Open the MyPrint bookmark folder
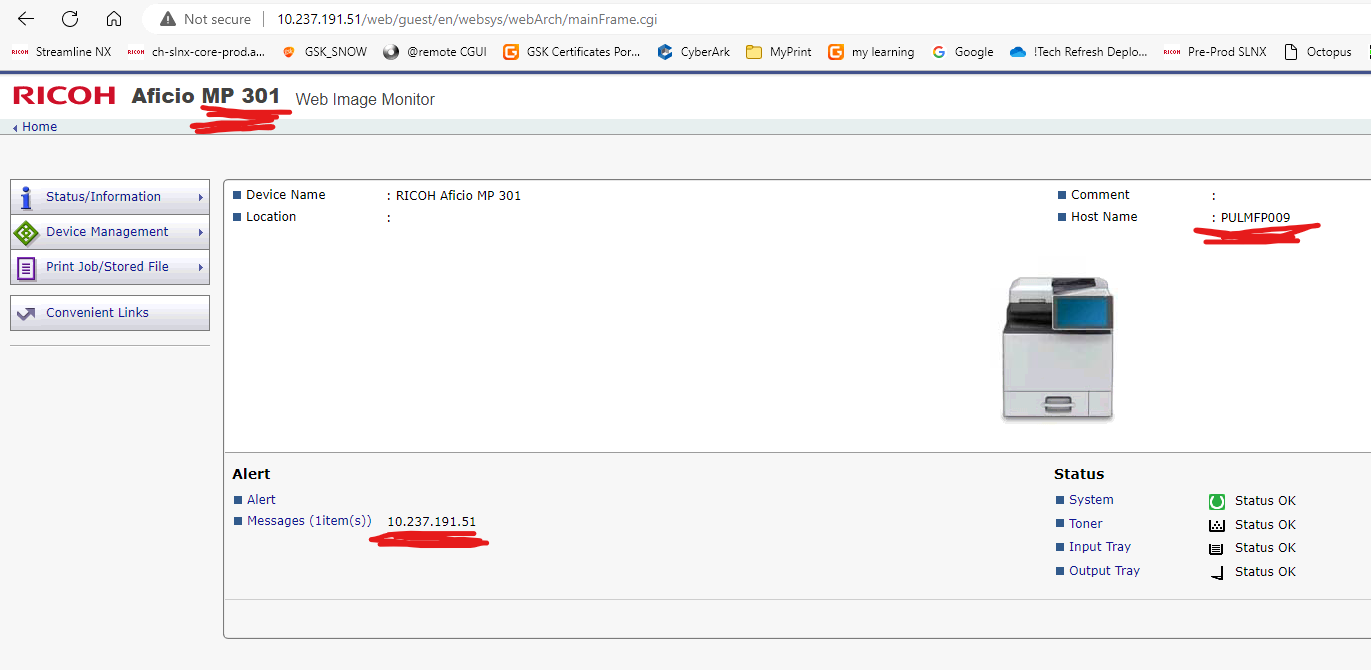 pyautogui.click(x=779, y=52)
